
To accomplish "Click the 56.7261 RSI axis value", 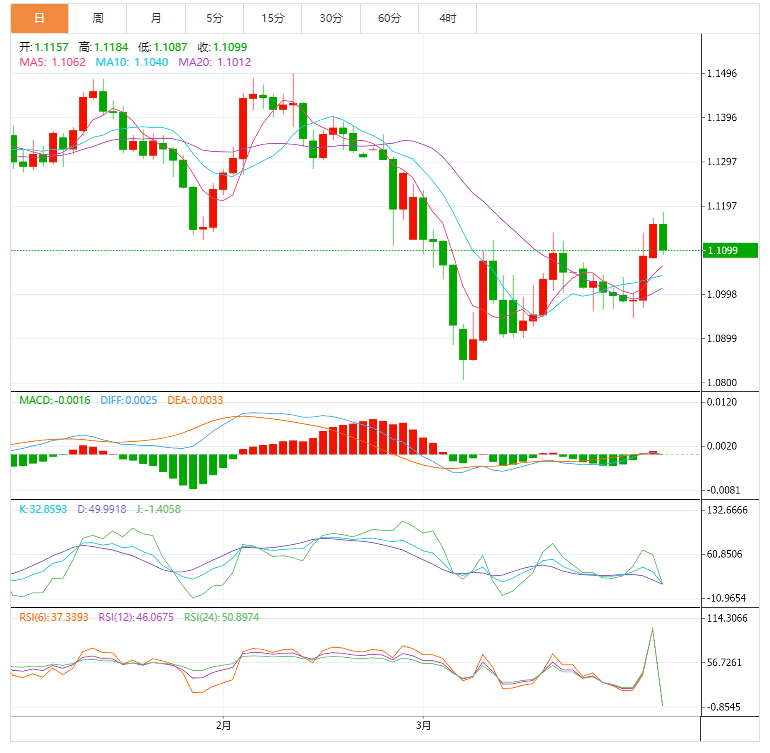I will (725, 663).
